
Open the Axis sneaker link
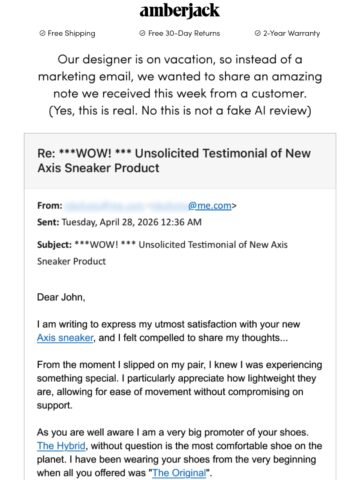65,338
